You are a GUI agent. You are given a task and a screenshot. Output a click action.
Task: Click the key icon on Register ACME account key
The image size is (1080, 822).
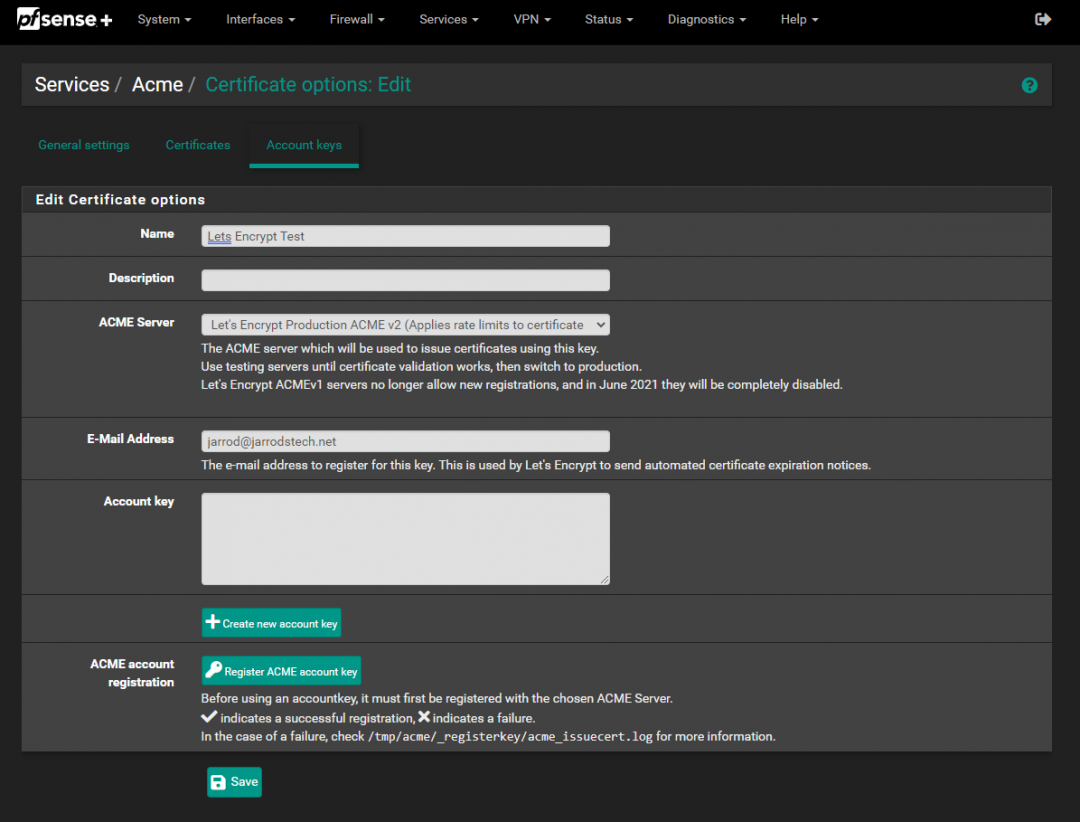(x=215, y=670)
